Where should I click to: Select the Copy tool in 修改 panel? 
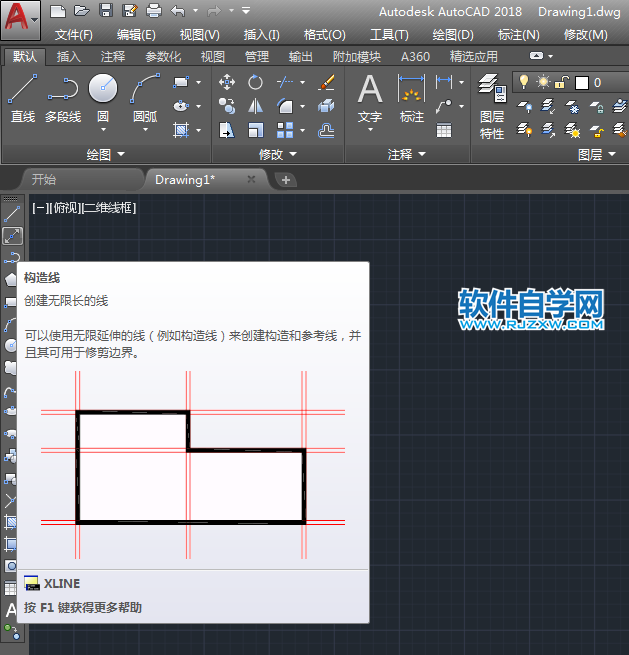tap(227, 106)
